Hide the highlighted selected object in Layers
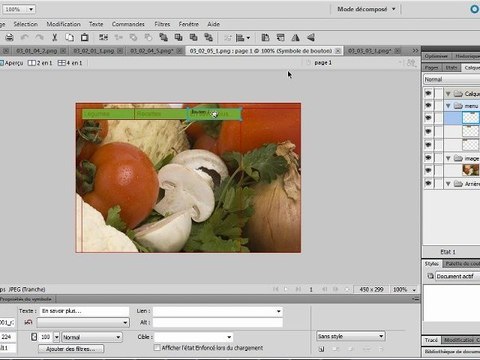Image resolution: width=480 pixels, height=360 pixels. [428, 118]
